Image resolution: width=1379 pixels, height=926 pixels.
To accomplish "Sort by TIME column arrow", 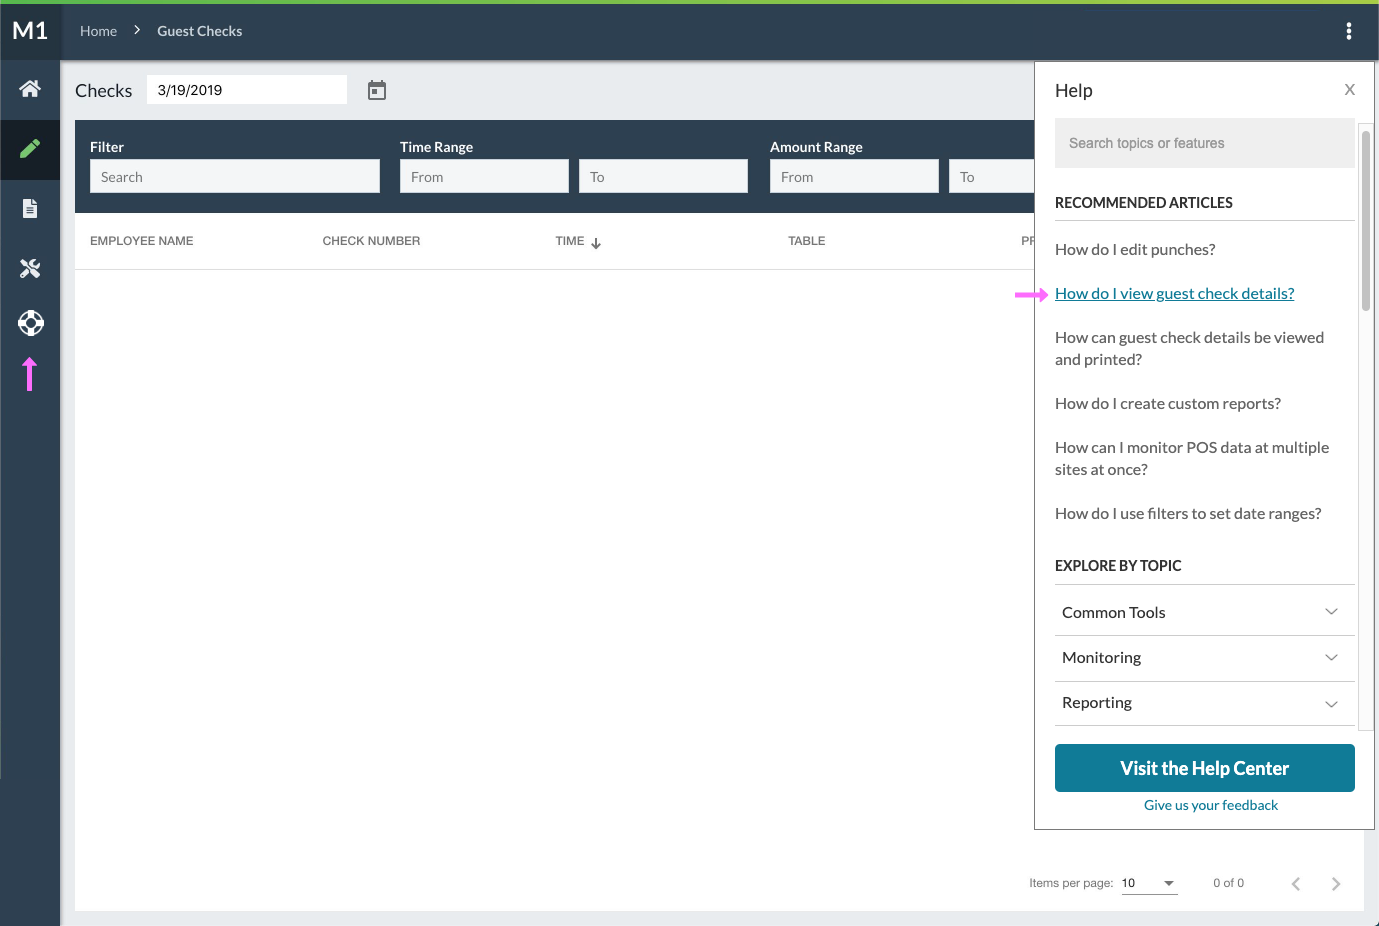I will pos(596,243).
